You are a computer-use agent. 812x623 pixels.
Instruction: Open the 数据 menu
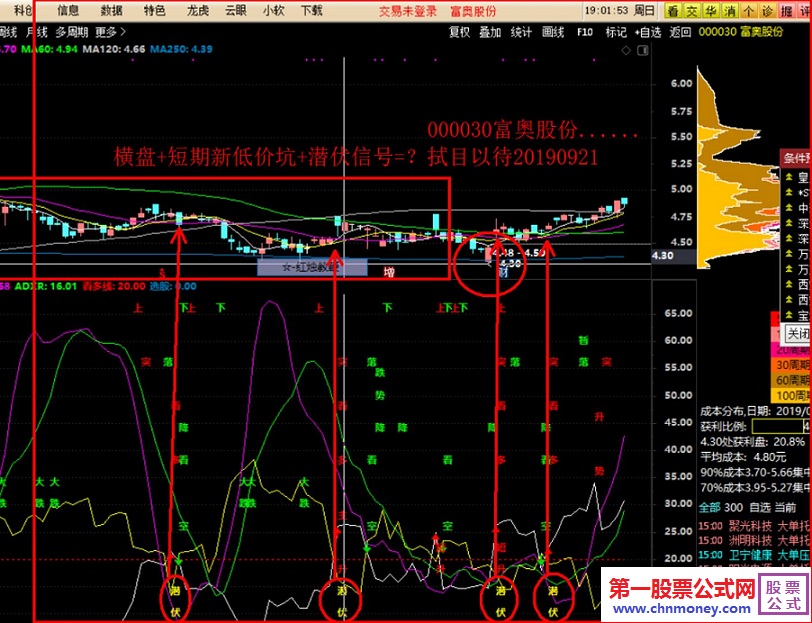[111, 10]
